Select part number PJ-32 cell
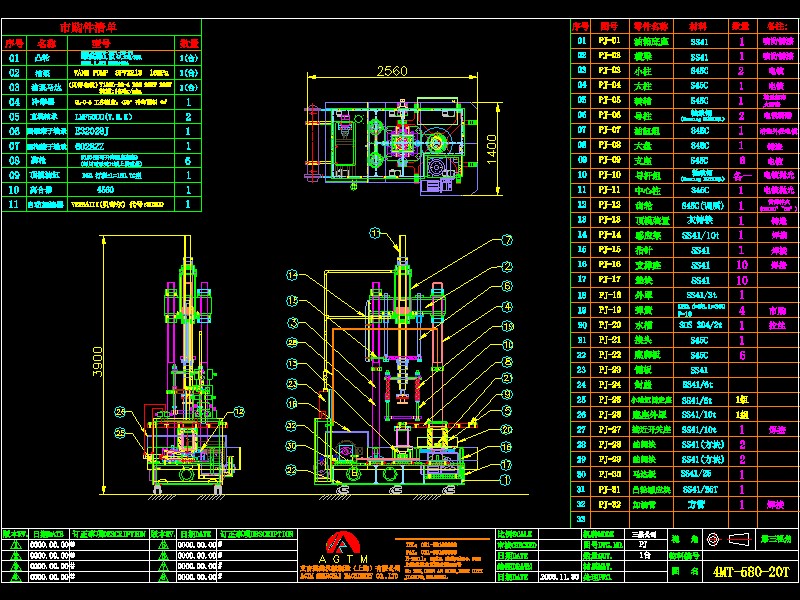Viewport: 800px width, 600px height. point(609,504)
